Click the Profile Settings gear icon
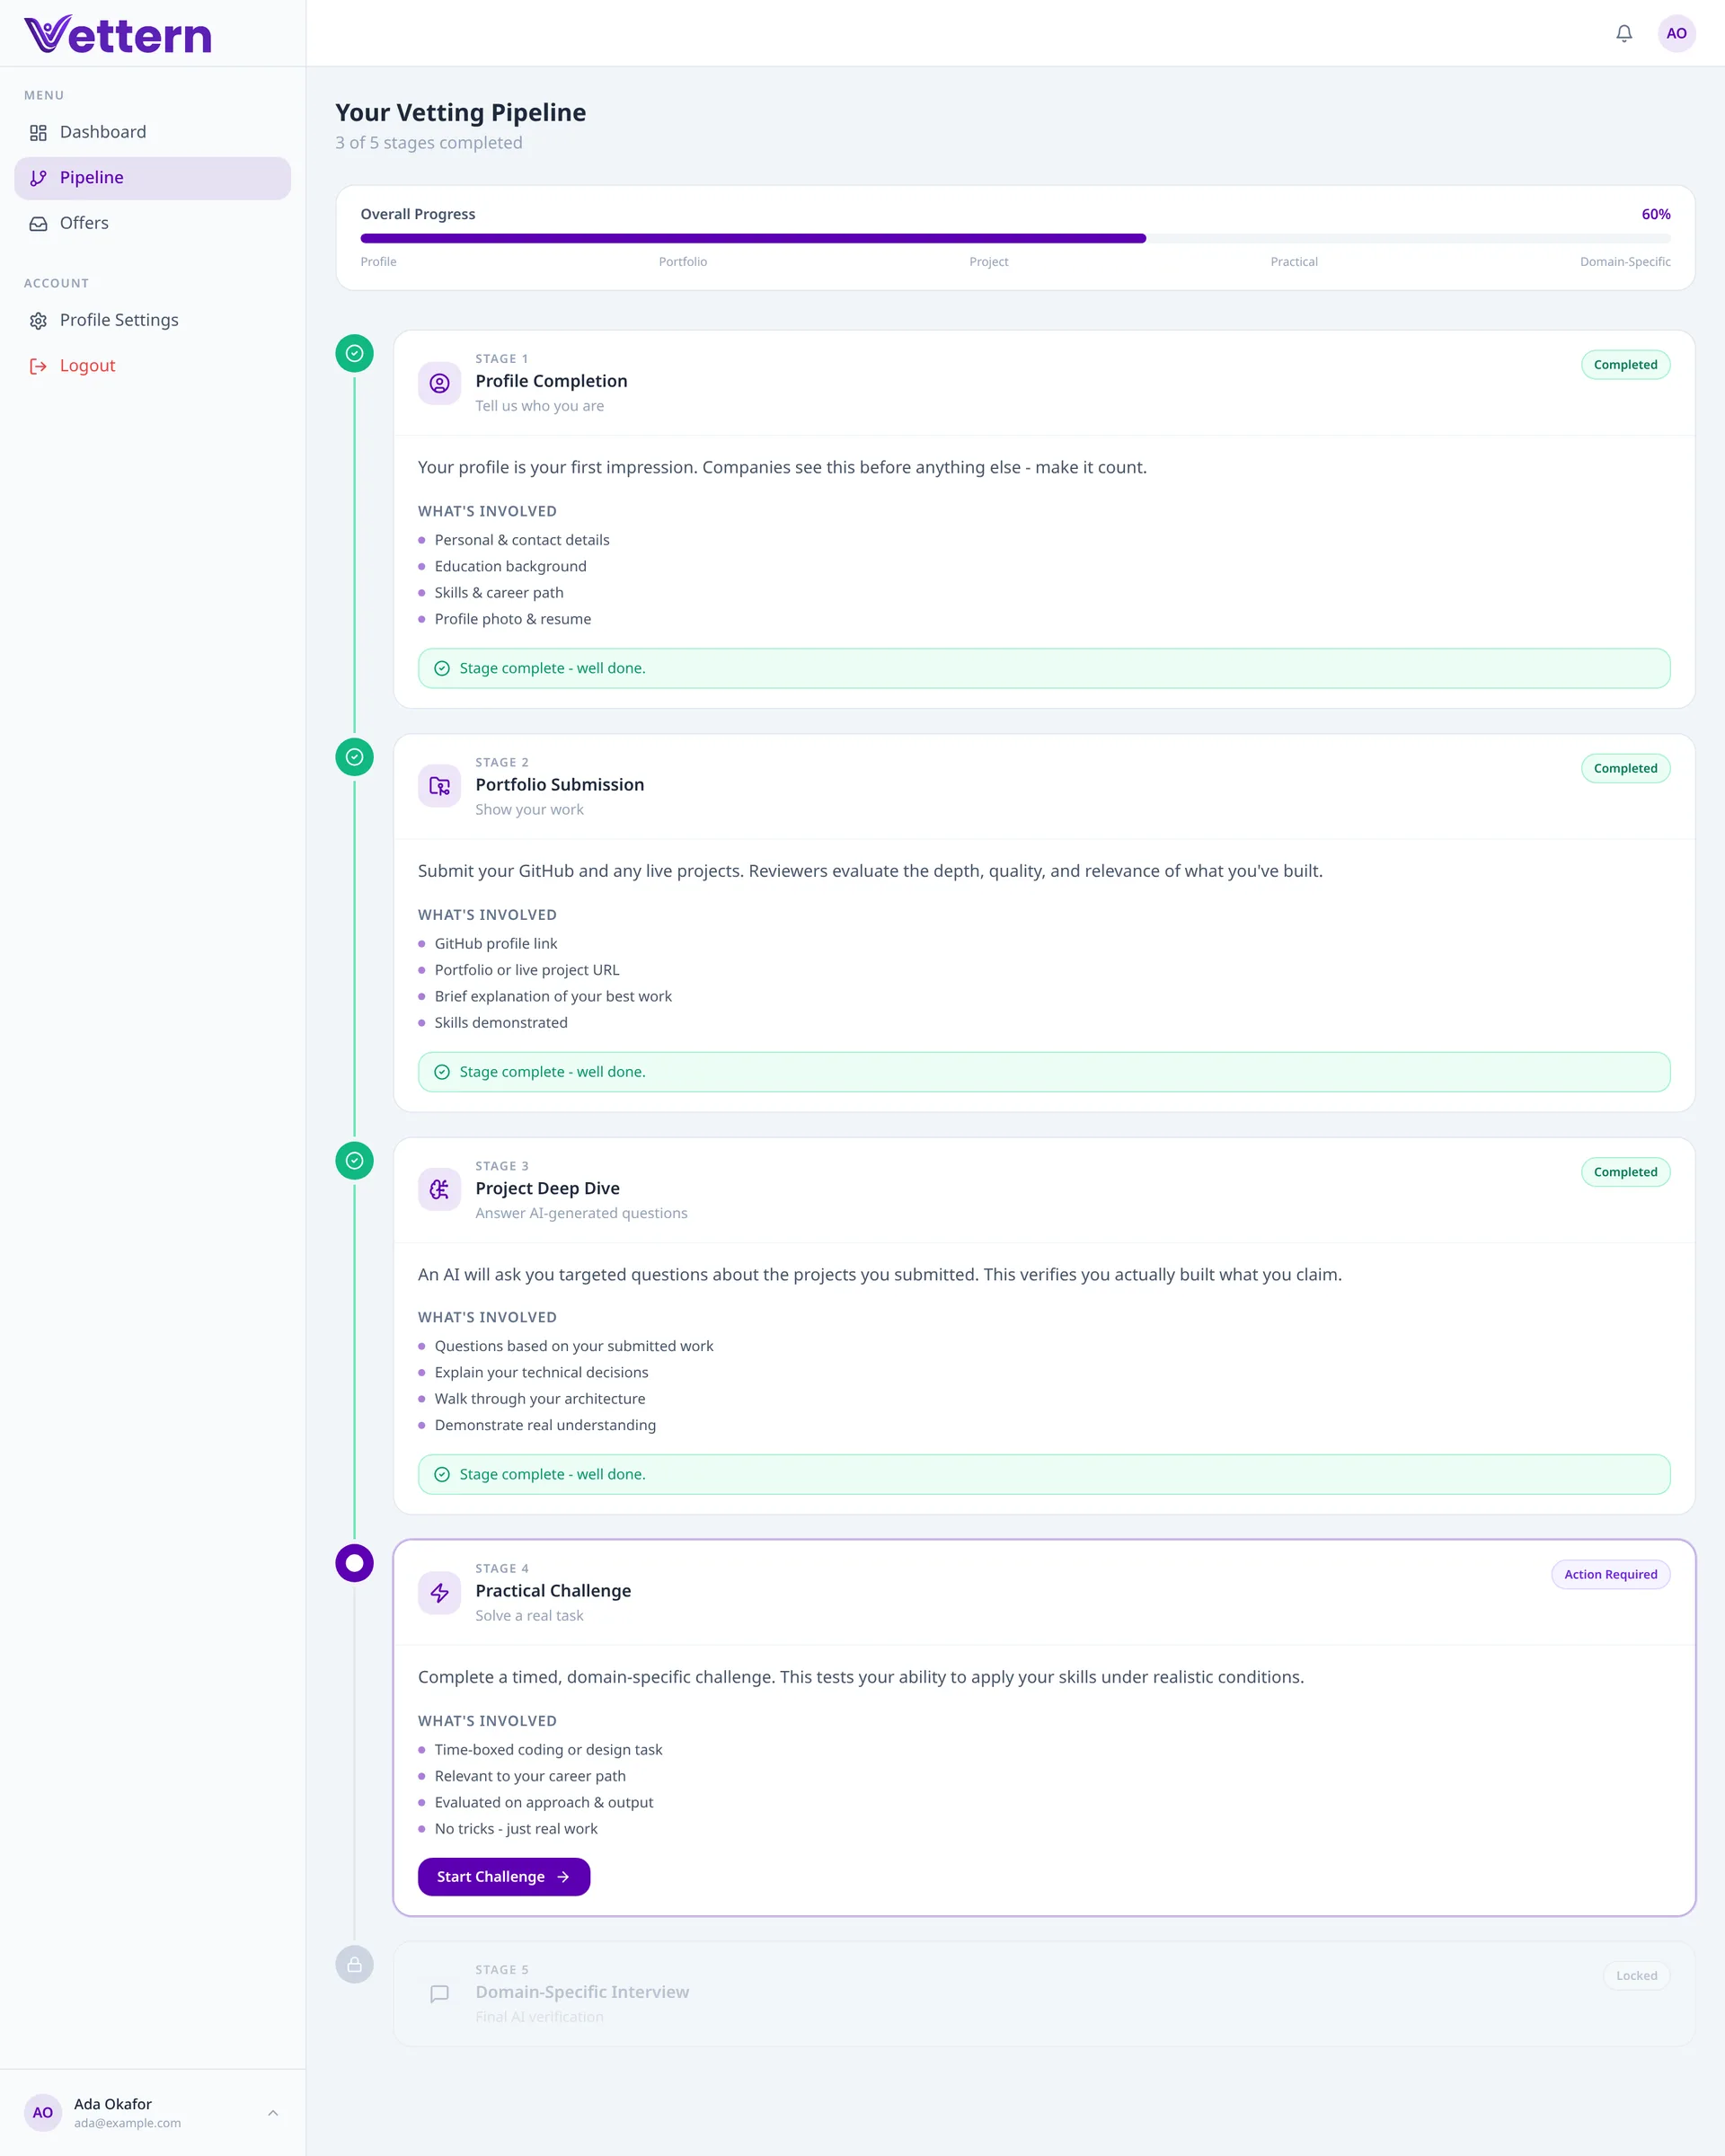The height and width of the screenshot is (2156, 1725). [x=38, y=321]
